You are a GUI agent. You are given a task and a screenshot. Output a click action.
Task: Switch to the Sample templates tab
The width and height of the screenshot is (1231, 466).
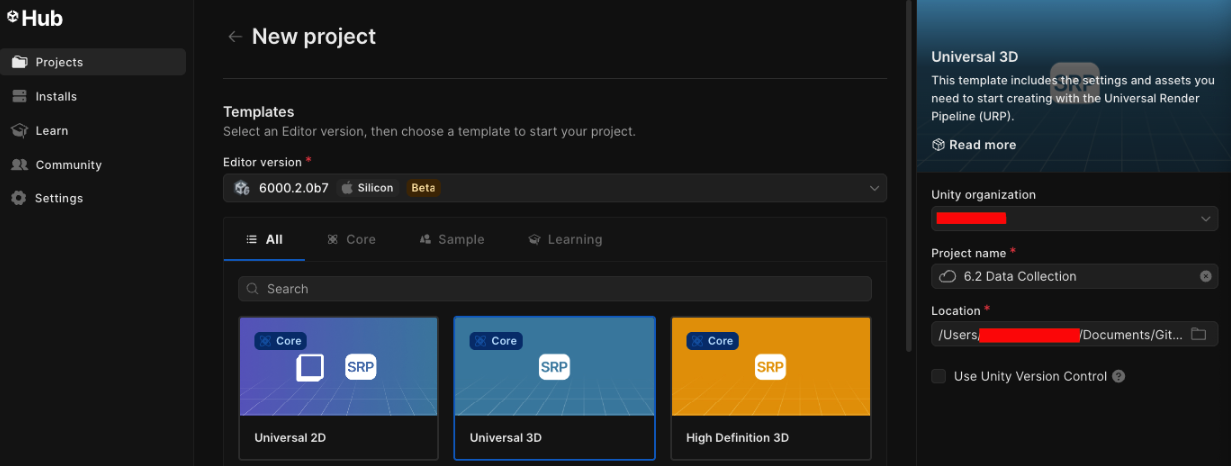pyautogui.click(x=452, y=240)
